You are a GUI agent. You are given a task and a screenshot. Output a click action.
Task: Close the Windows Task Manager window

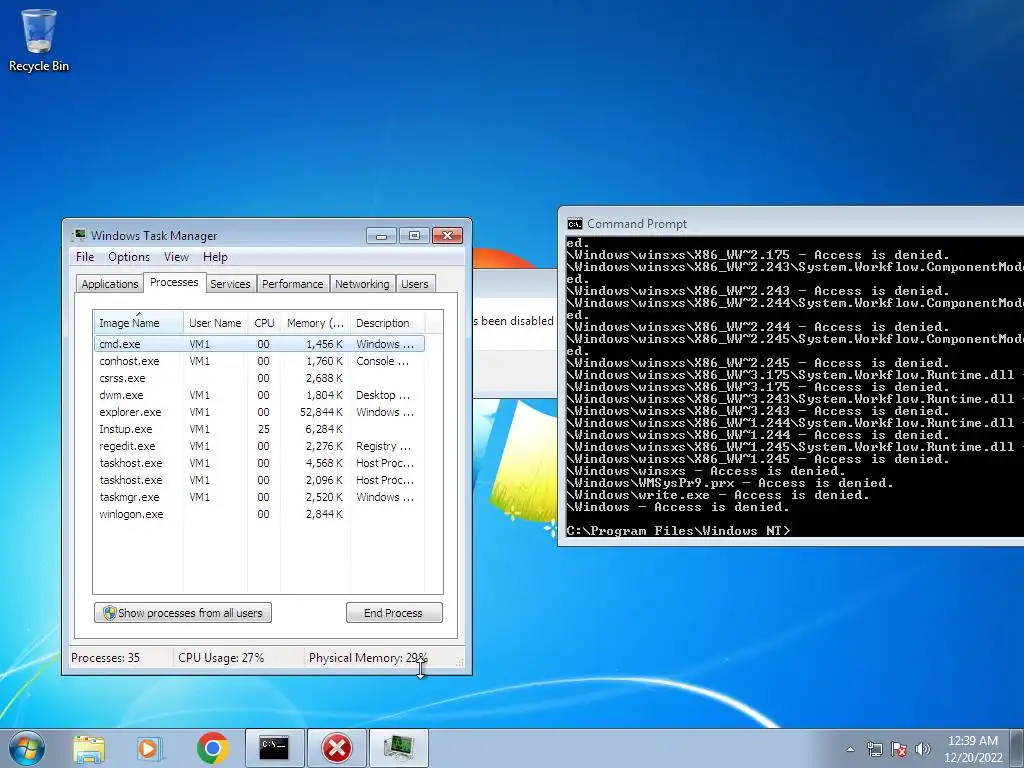pyautogui.click(x=447, y=236)
